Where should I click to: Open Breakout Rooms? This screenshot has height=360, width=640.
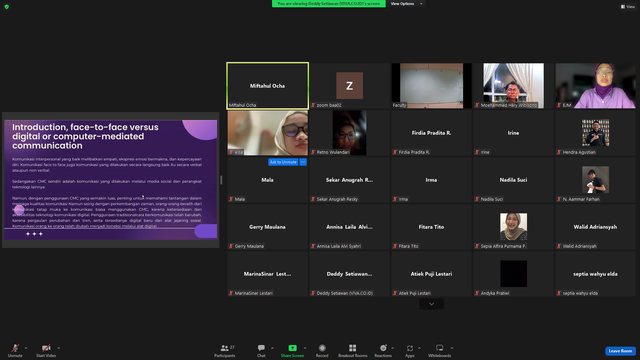(x=353, y=350)
